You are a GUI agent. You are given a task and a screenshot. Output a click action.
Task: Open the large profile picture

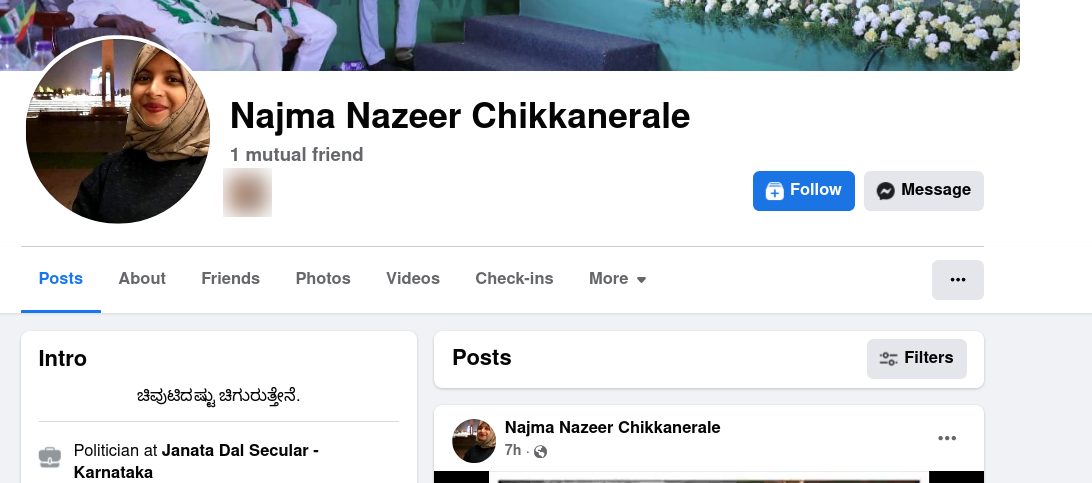(x=118, y=131)
